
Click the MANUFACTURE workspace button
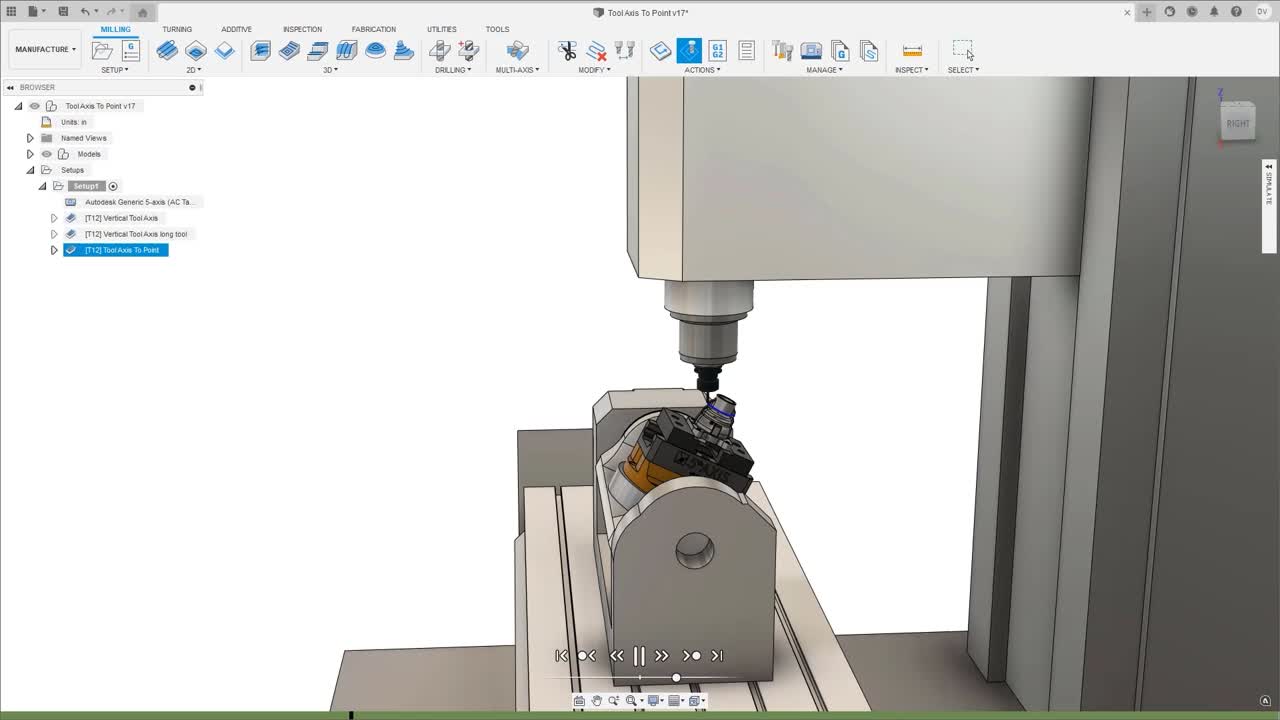44,49
